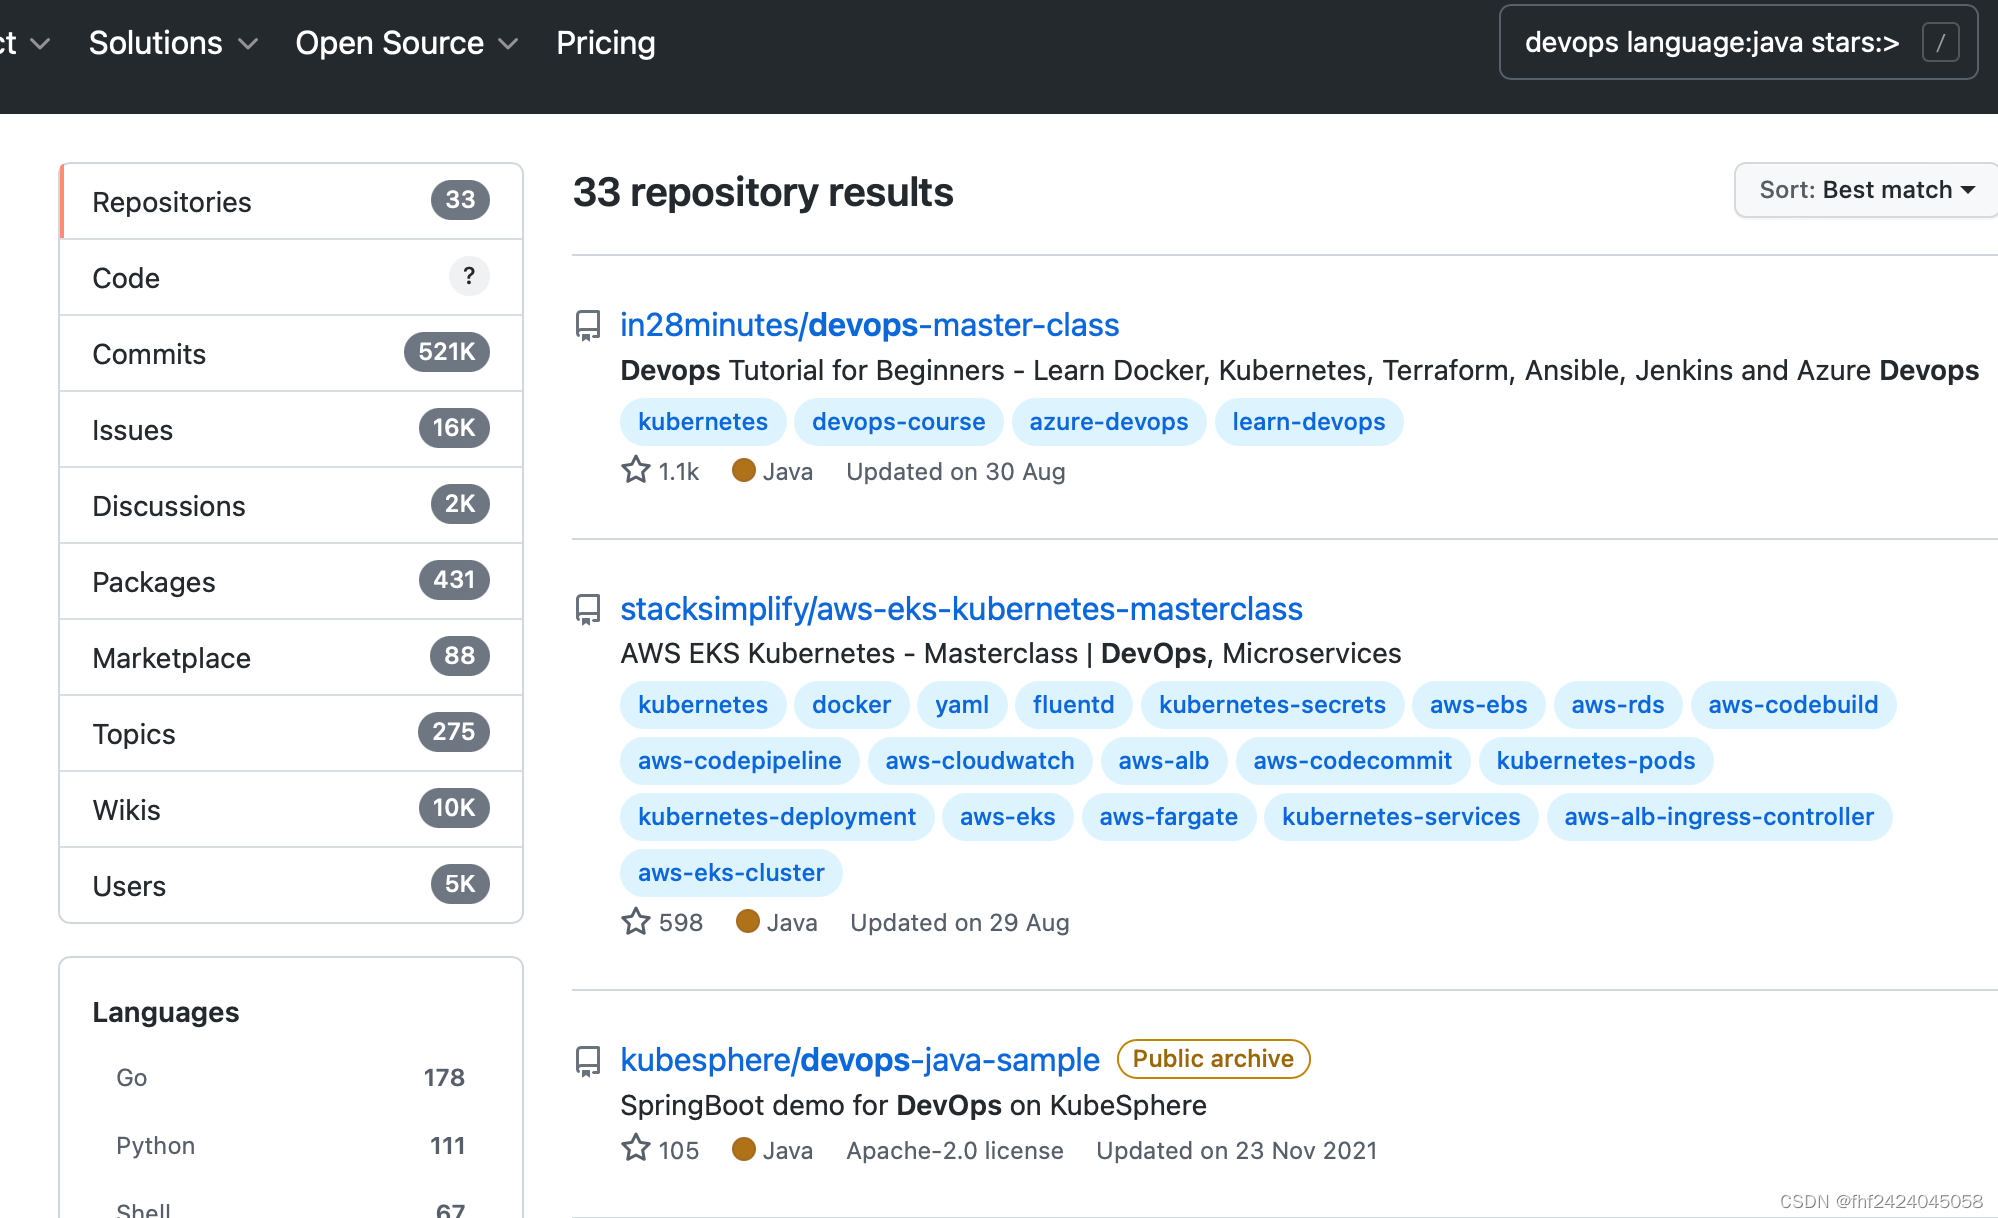
Task: Select the Code filter
Action: pos(291,277)
